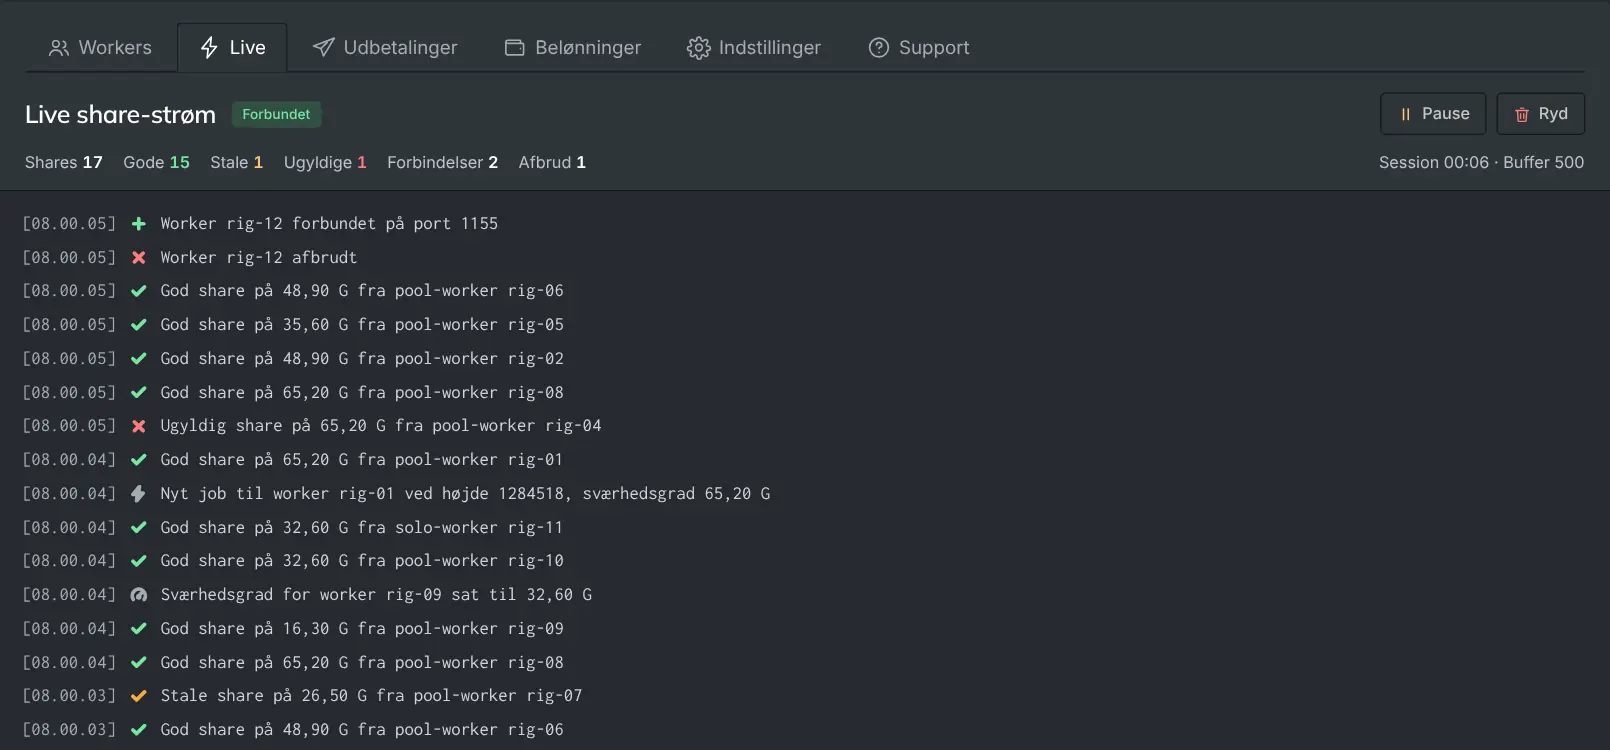The width and height of the screenshot is (1610, 750).
Task: Click the green check icon for 16,30 G rig-09
Action: [x=139, y=629]
